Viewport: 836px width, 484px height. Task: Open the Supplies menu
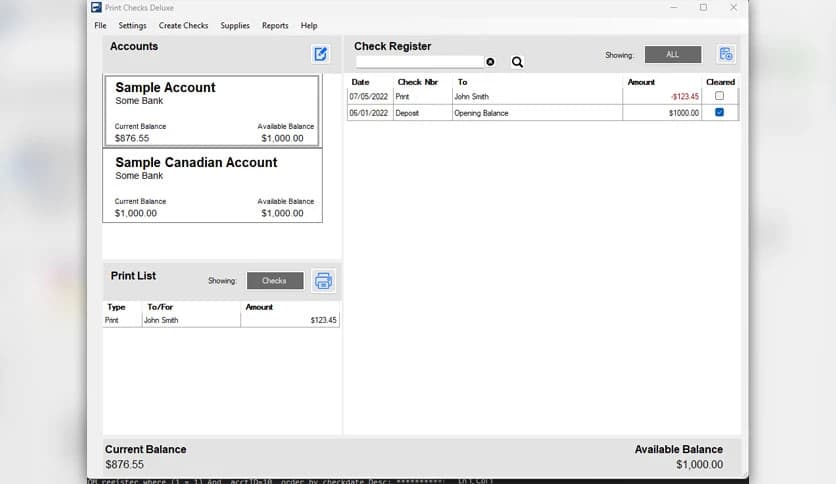click(235, 26)
